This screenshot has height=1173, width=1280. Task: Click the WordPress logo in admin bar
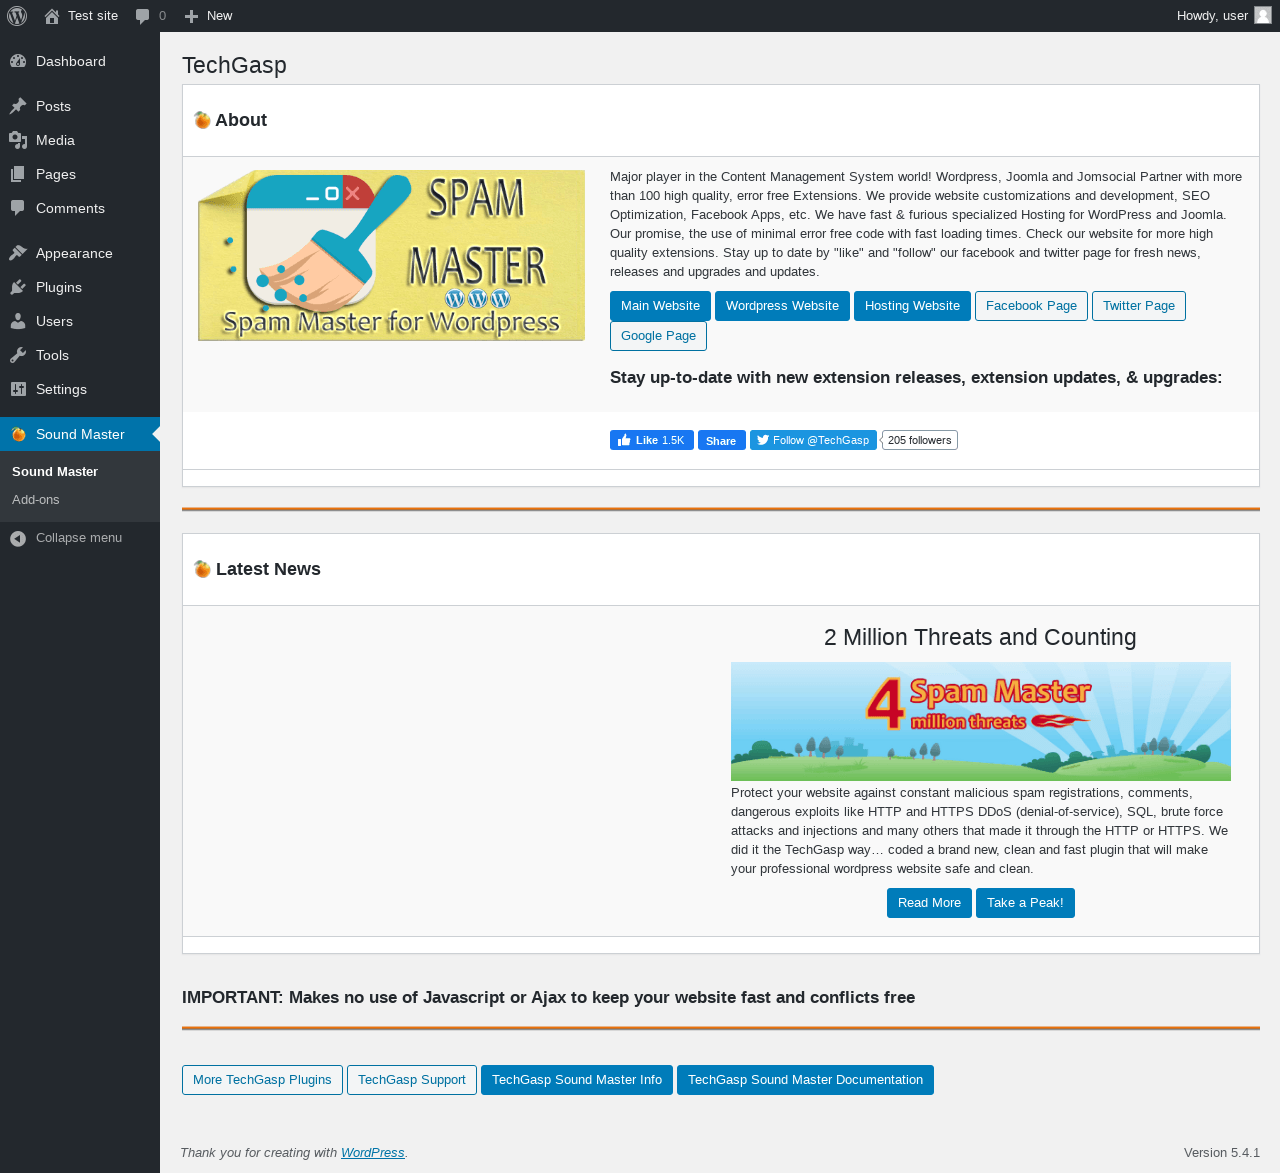tap(17, 16)
